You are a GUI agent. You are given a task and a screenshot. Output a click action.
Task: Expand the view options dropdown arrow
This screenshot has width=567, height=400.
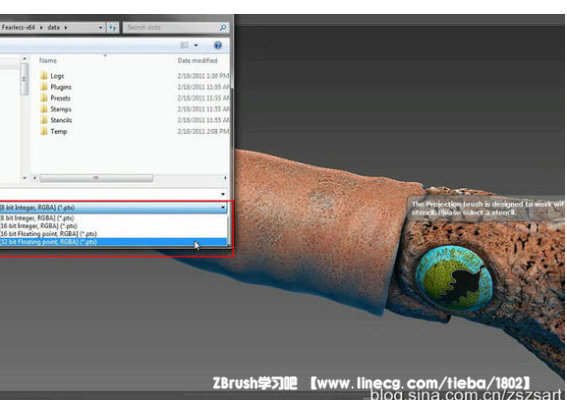pyautogui.click(x=196, y=46)
